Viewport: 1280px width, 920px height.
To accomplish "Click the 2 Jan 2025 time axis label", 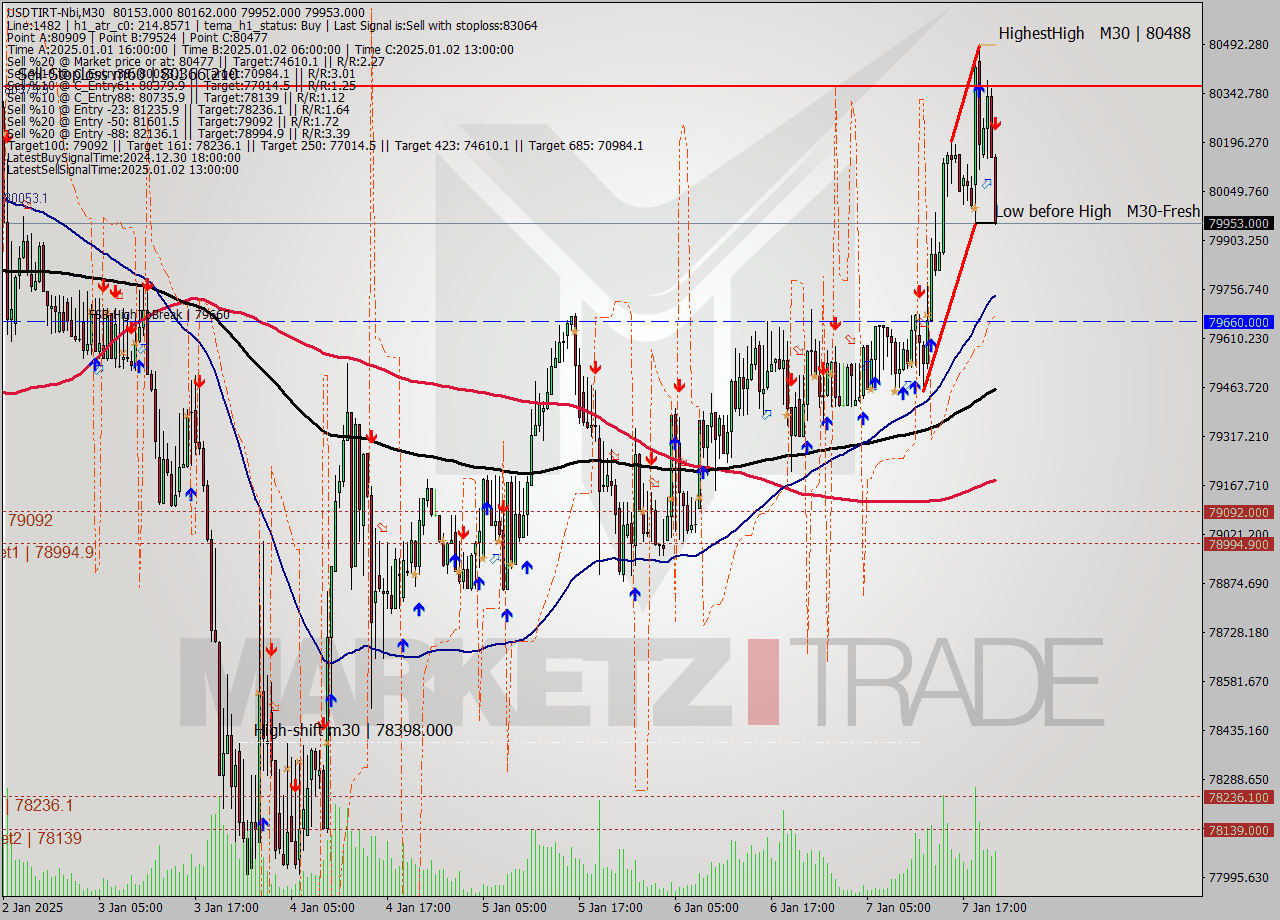I will pos(32,908).
